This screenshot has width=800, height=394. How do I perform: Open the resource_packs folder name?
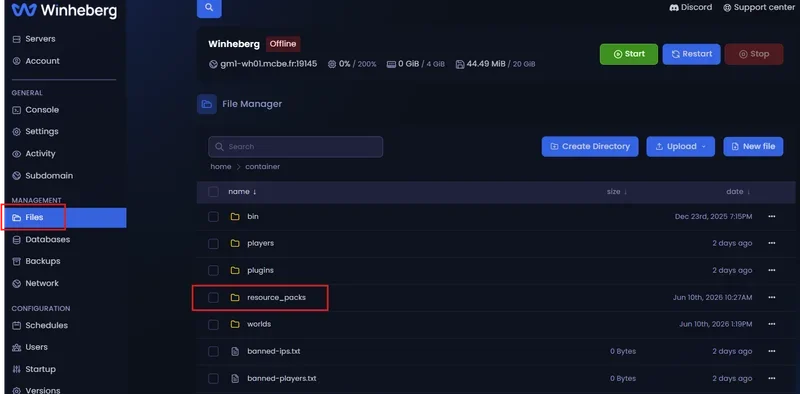[277, 298]
